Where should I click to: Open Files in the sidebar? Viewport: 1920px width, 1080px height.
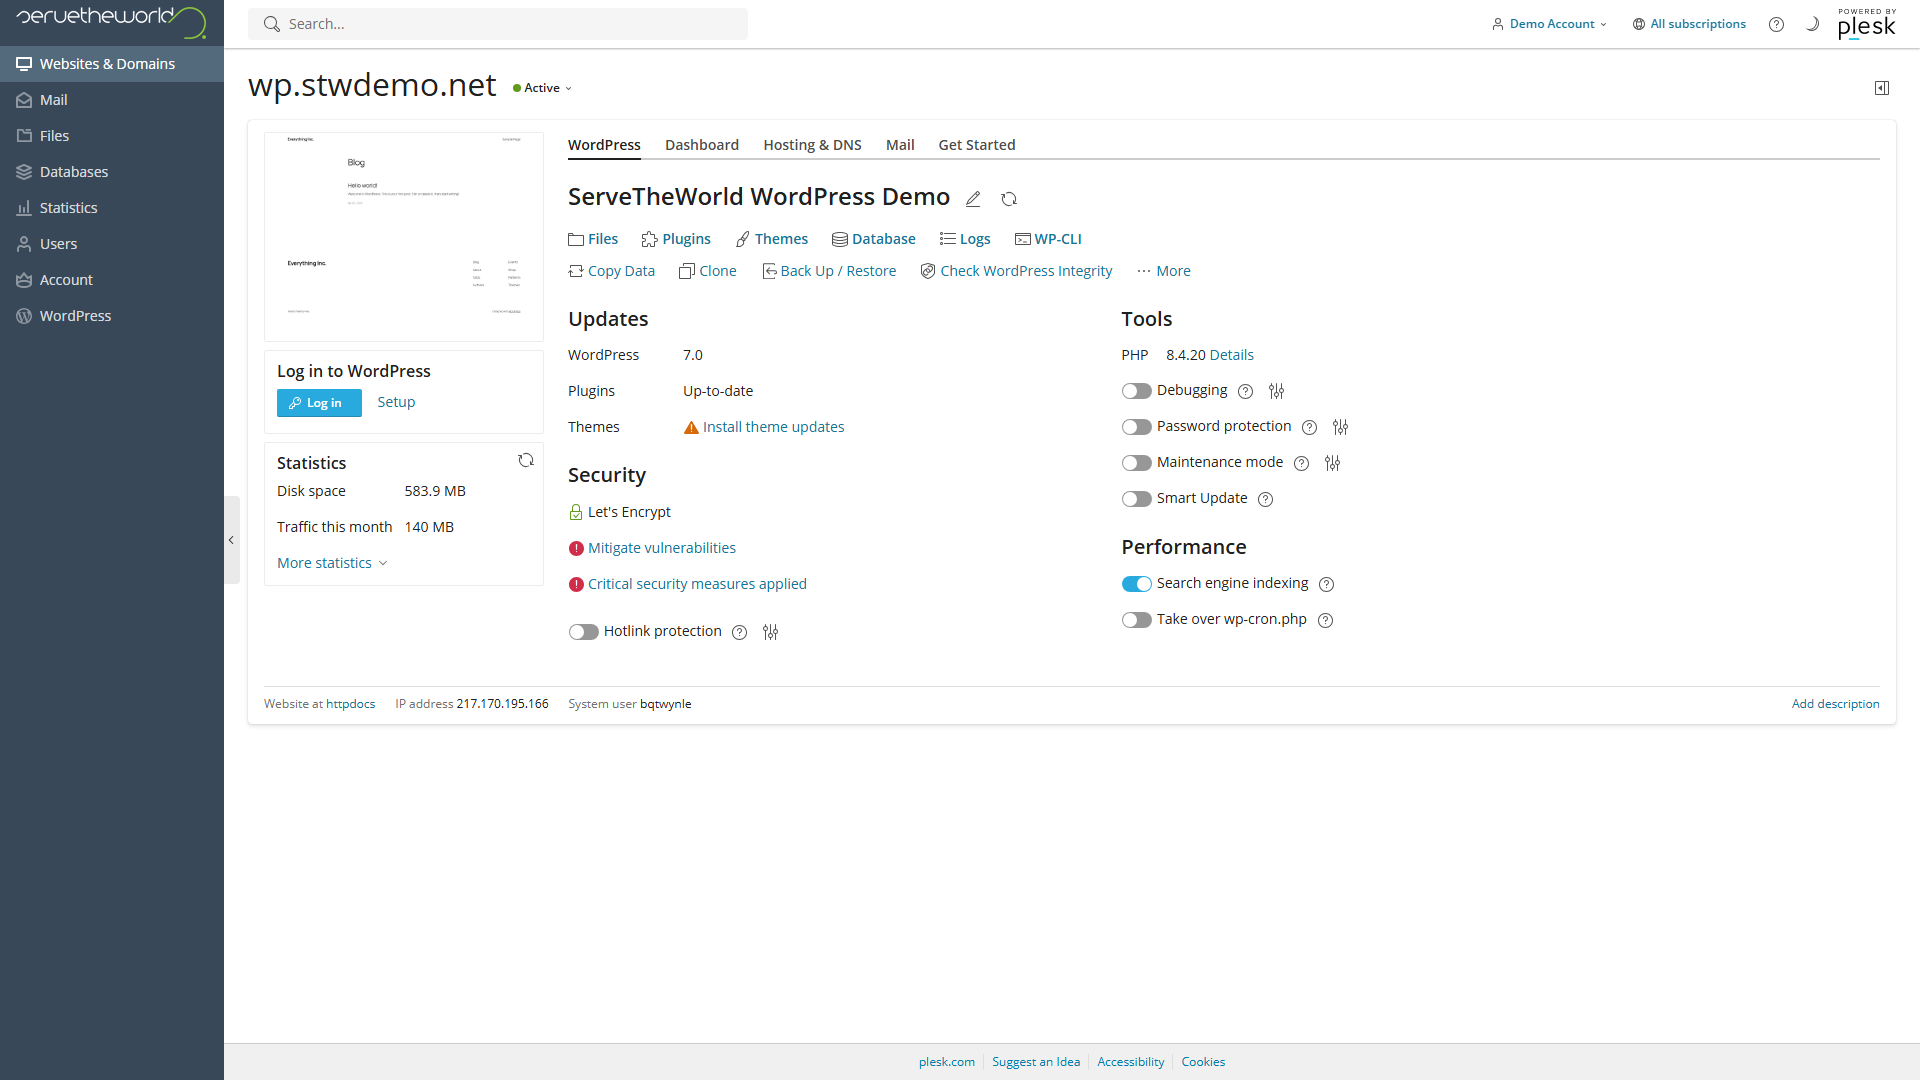pyautogui.click(x=112, y=136)
